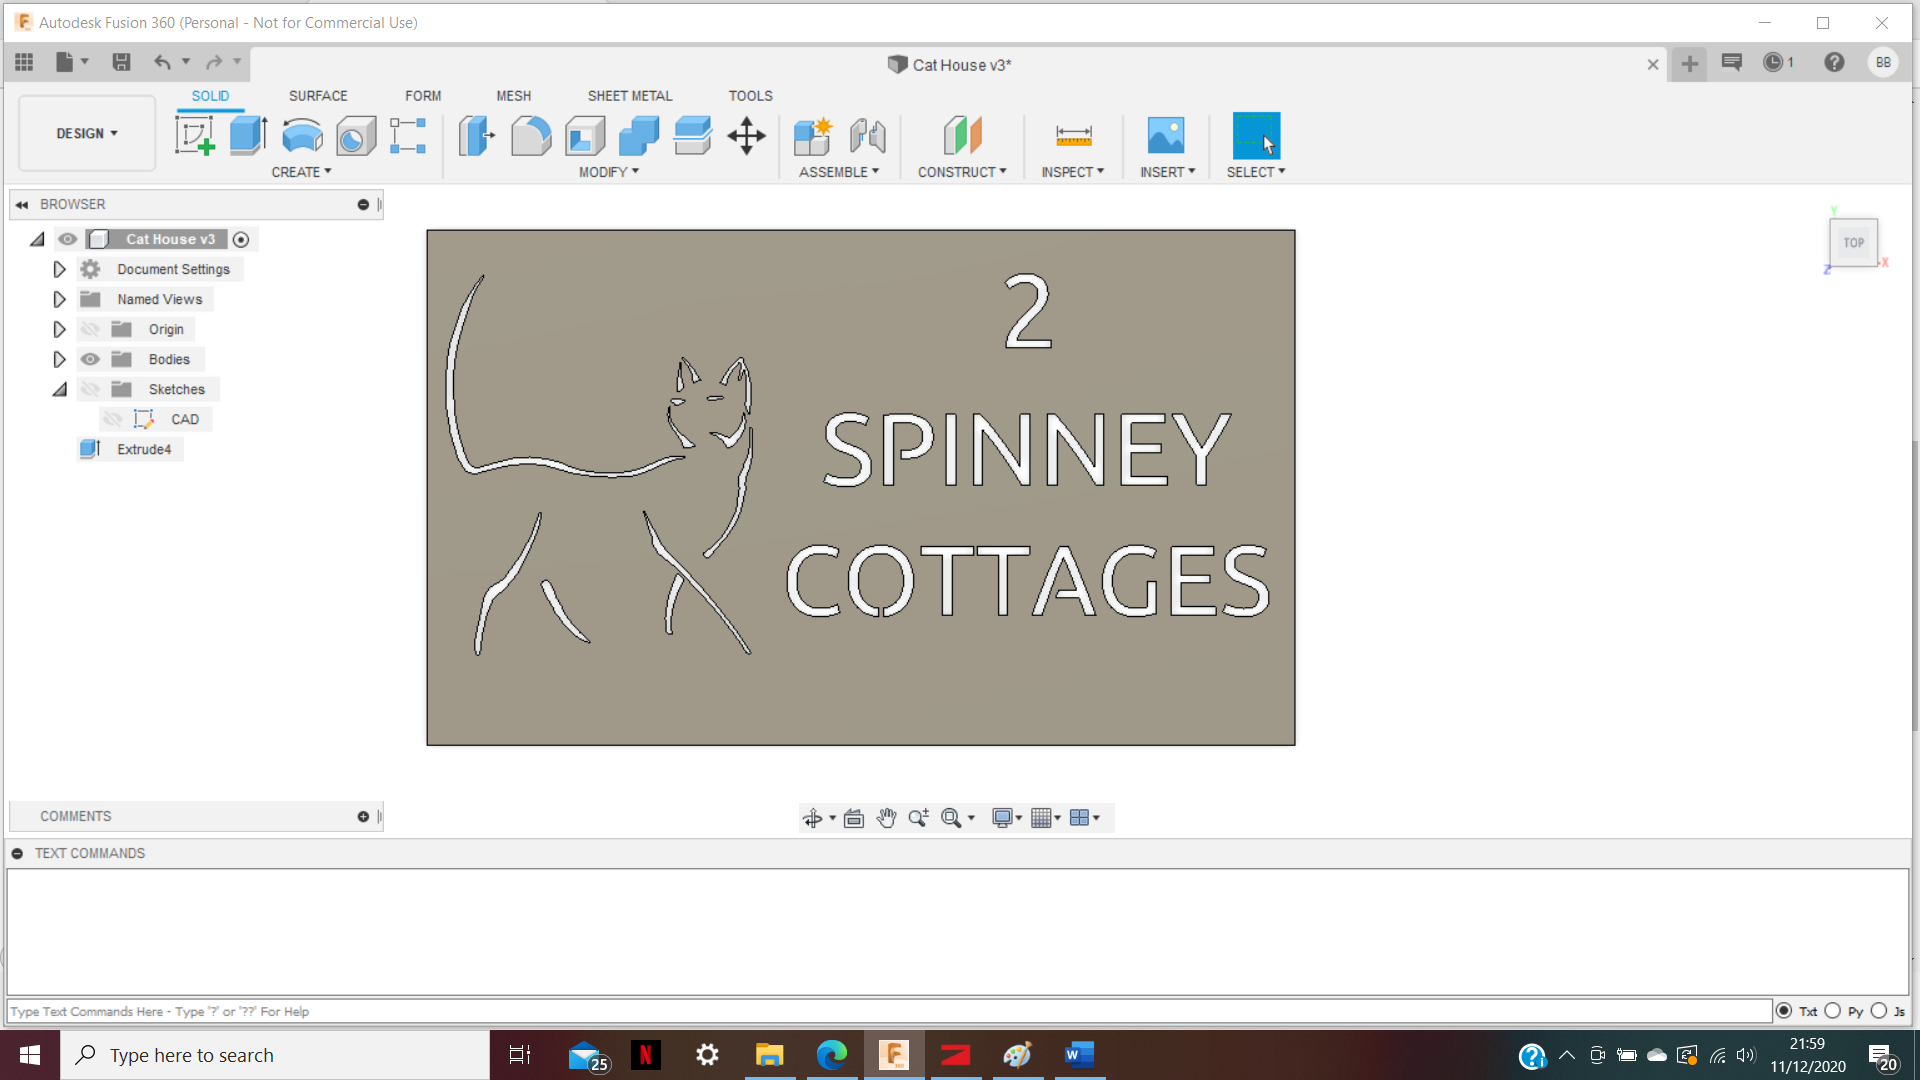Open the MODIFY dropdown menu

[x=608, y=172]
